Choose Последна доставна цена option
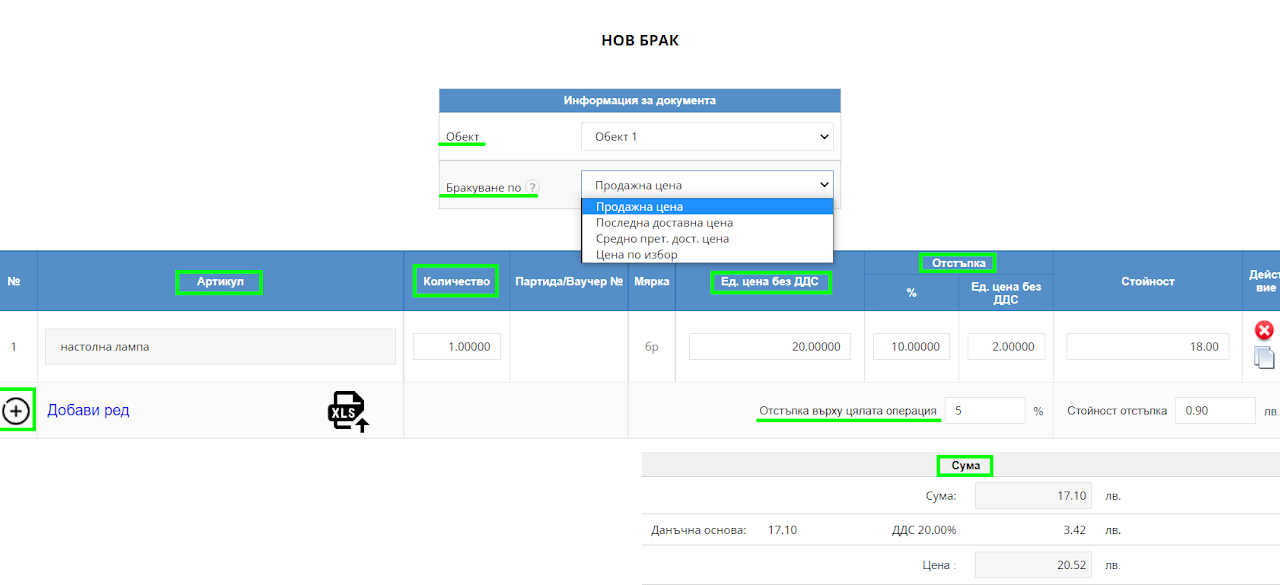The image size is (1280, 585). 707,223
